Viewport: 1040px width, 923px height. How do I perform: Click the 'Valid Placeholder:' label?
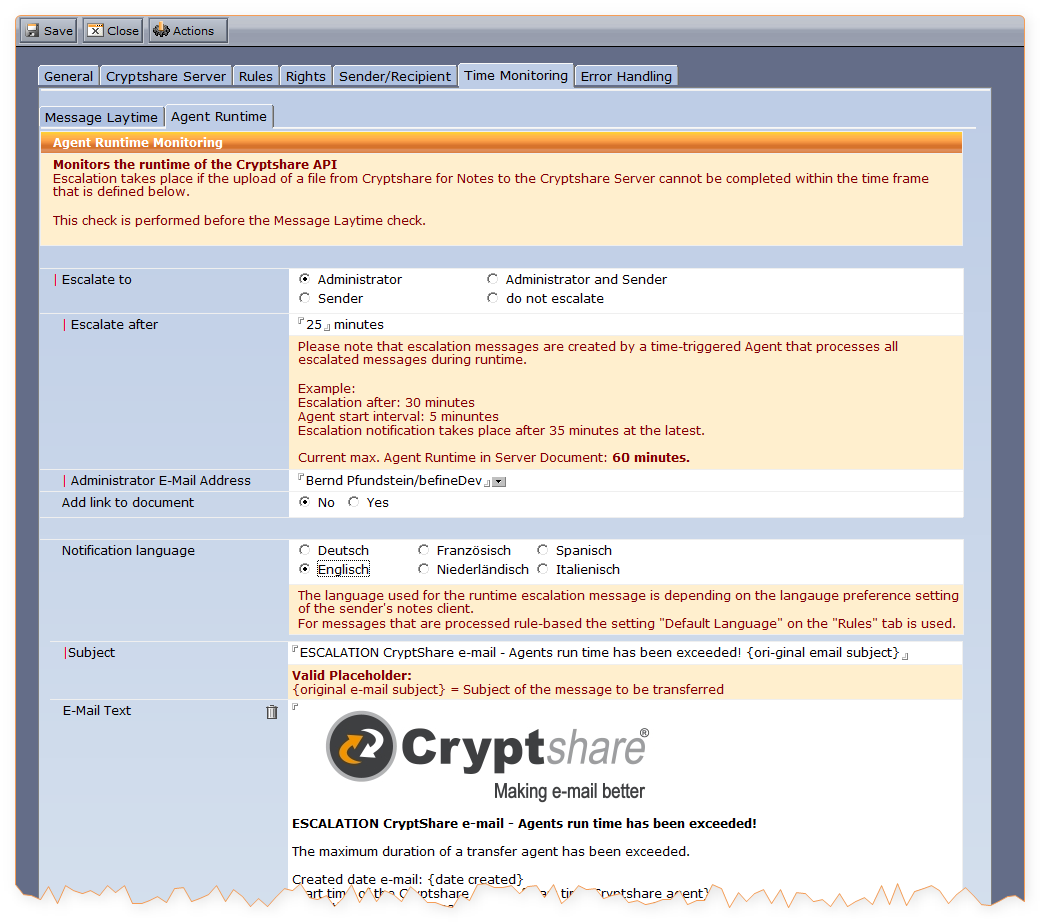click(x=352, y=676)
